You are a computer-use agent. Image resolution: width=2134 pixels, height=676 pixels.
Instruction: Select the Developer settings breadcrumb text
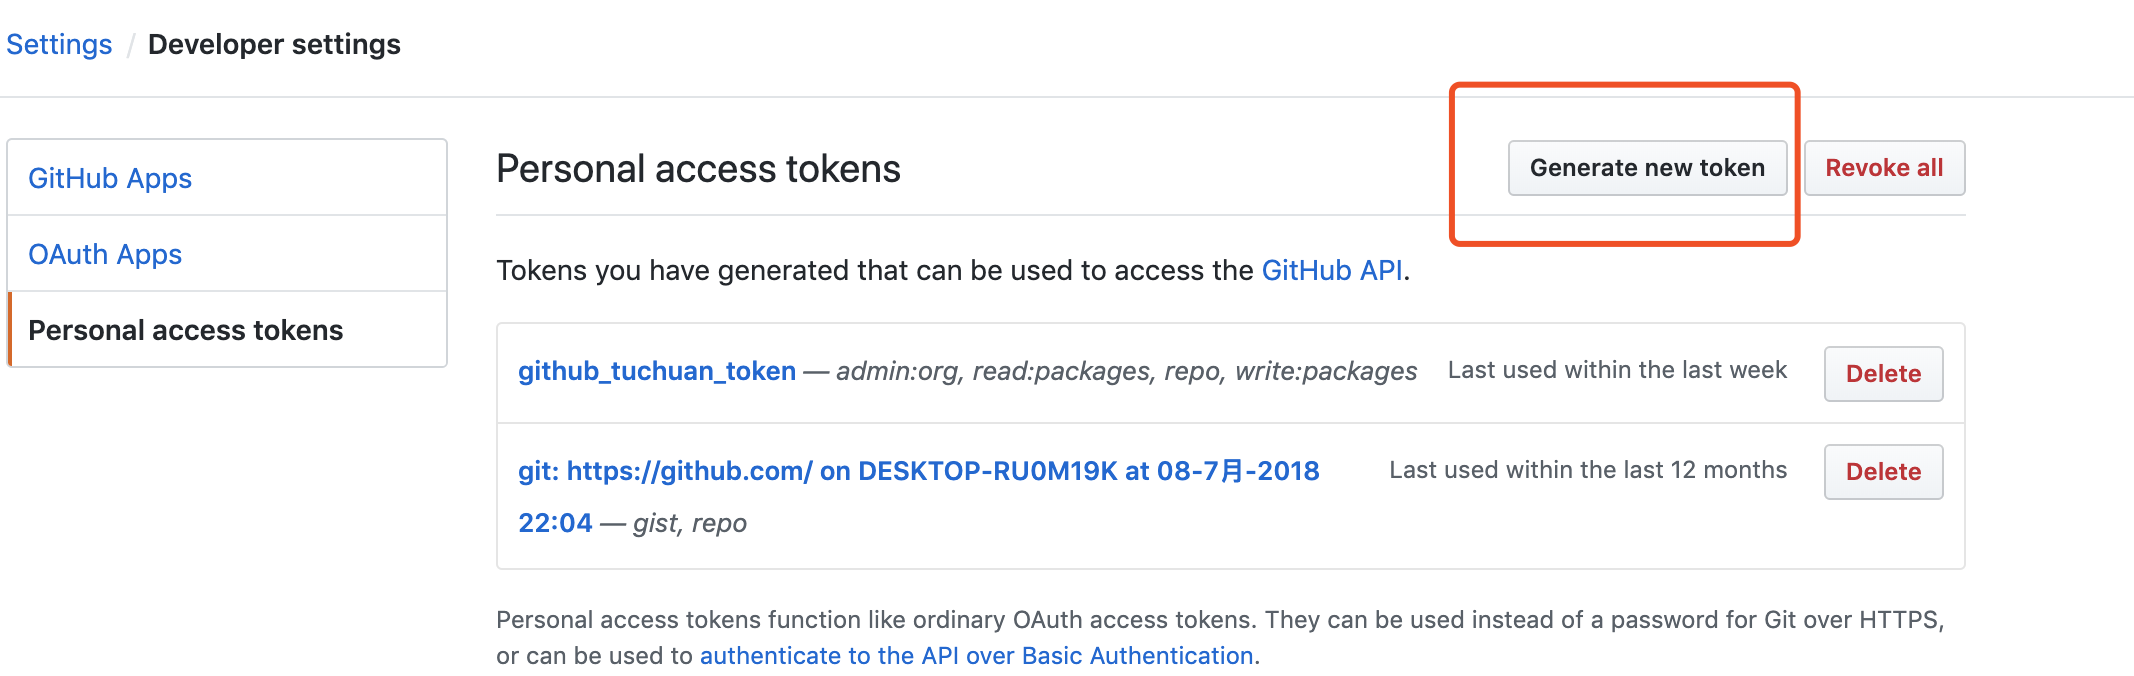click(273, 45)
